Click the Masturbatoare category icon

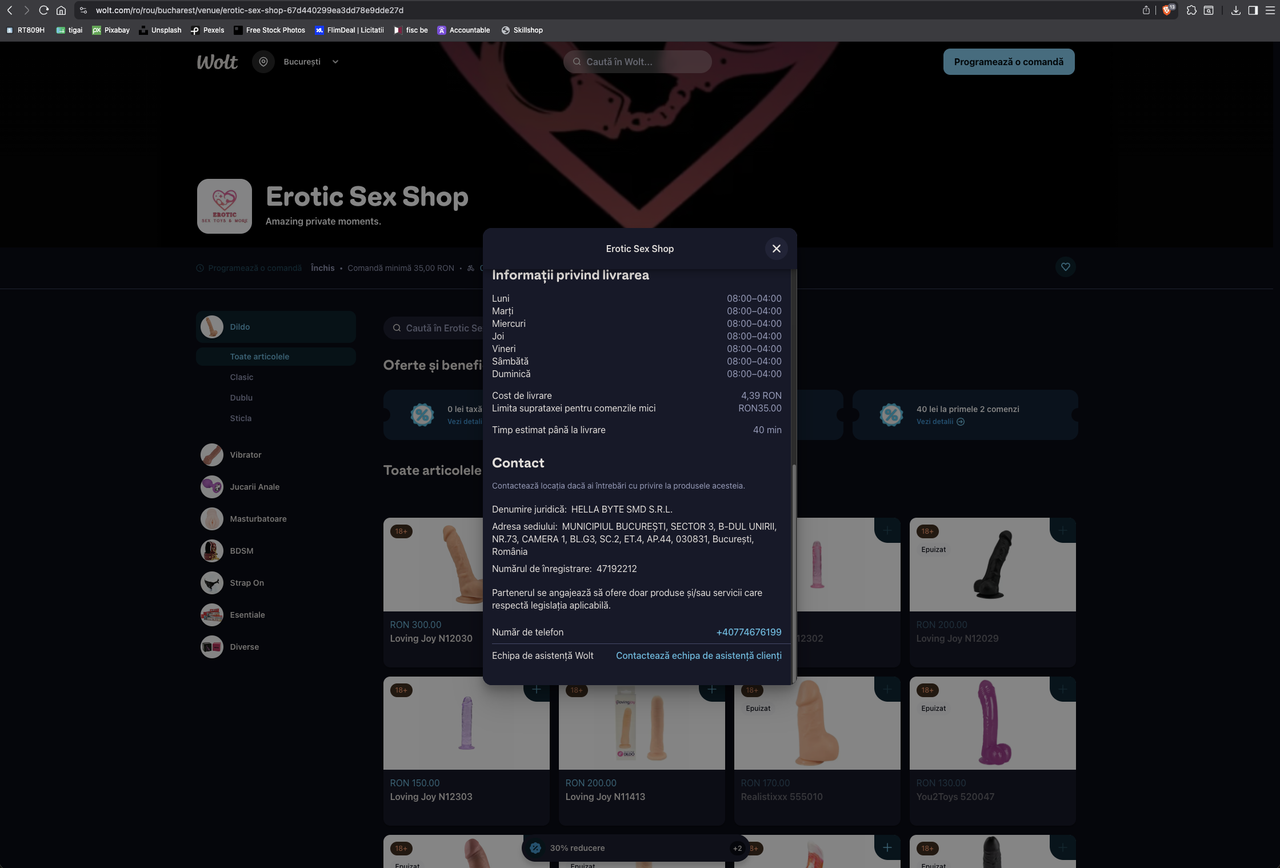212,519
